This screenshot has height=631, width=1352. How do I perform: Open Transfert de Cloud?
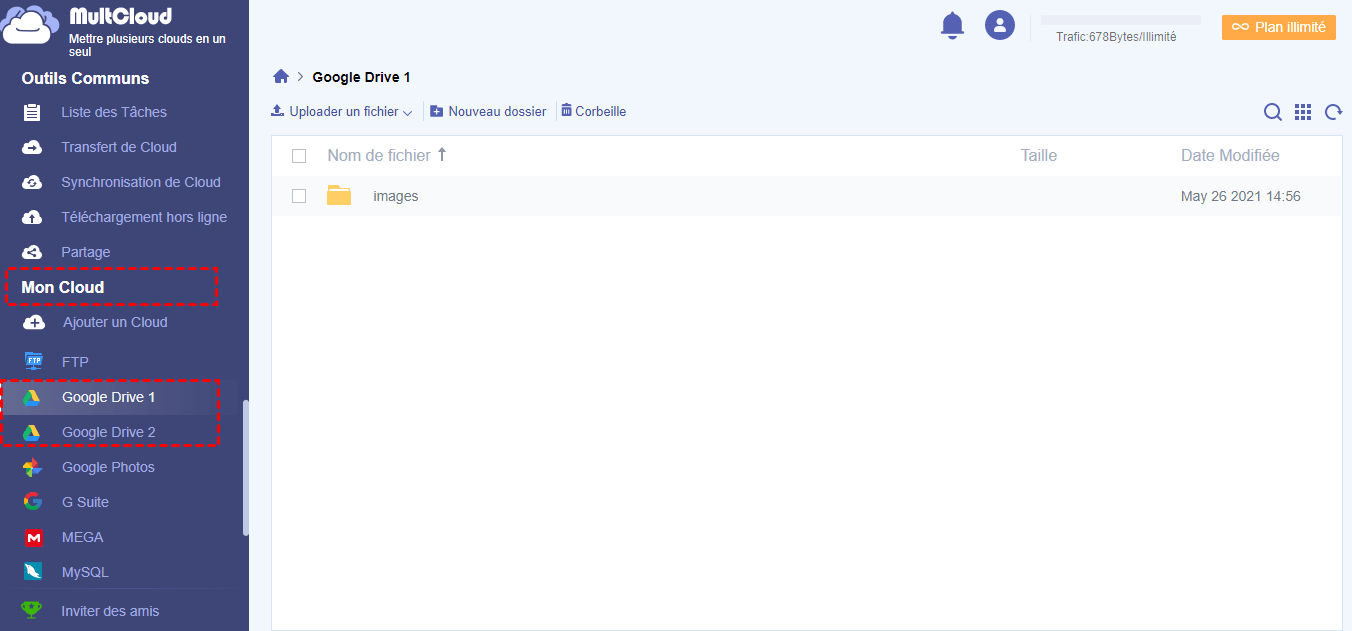(119, 147)
